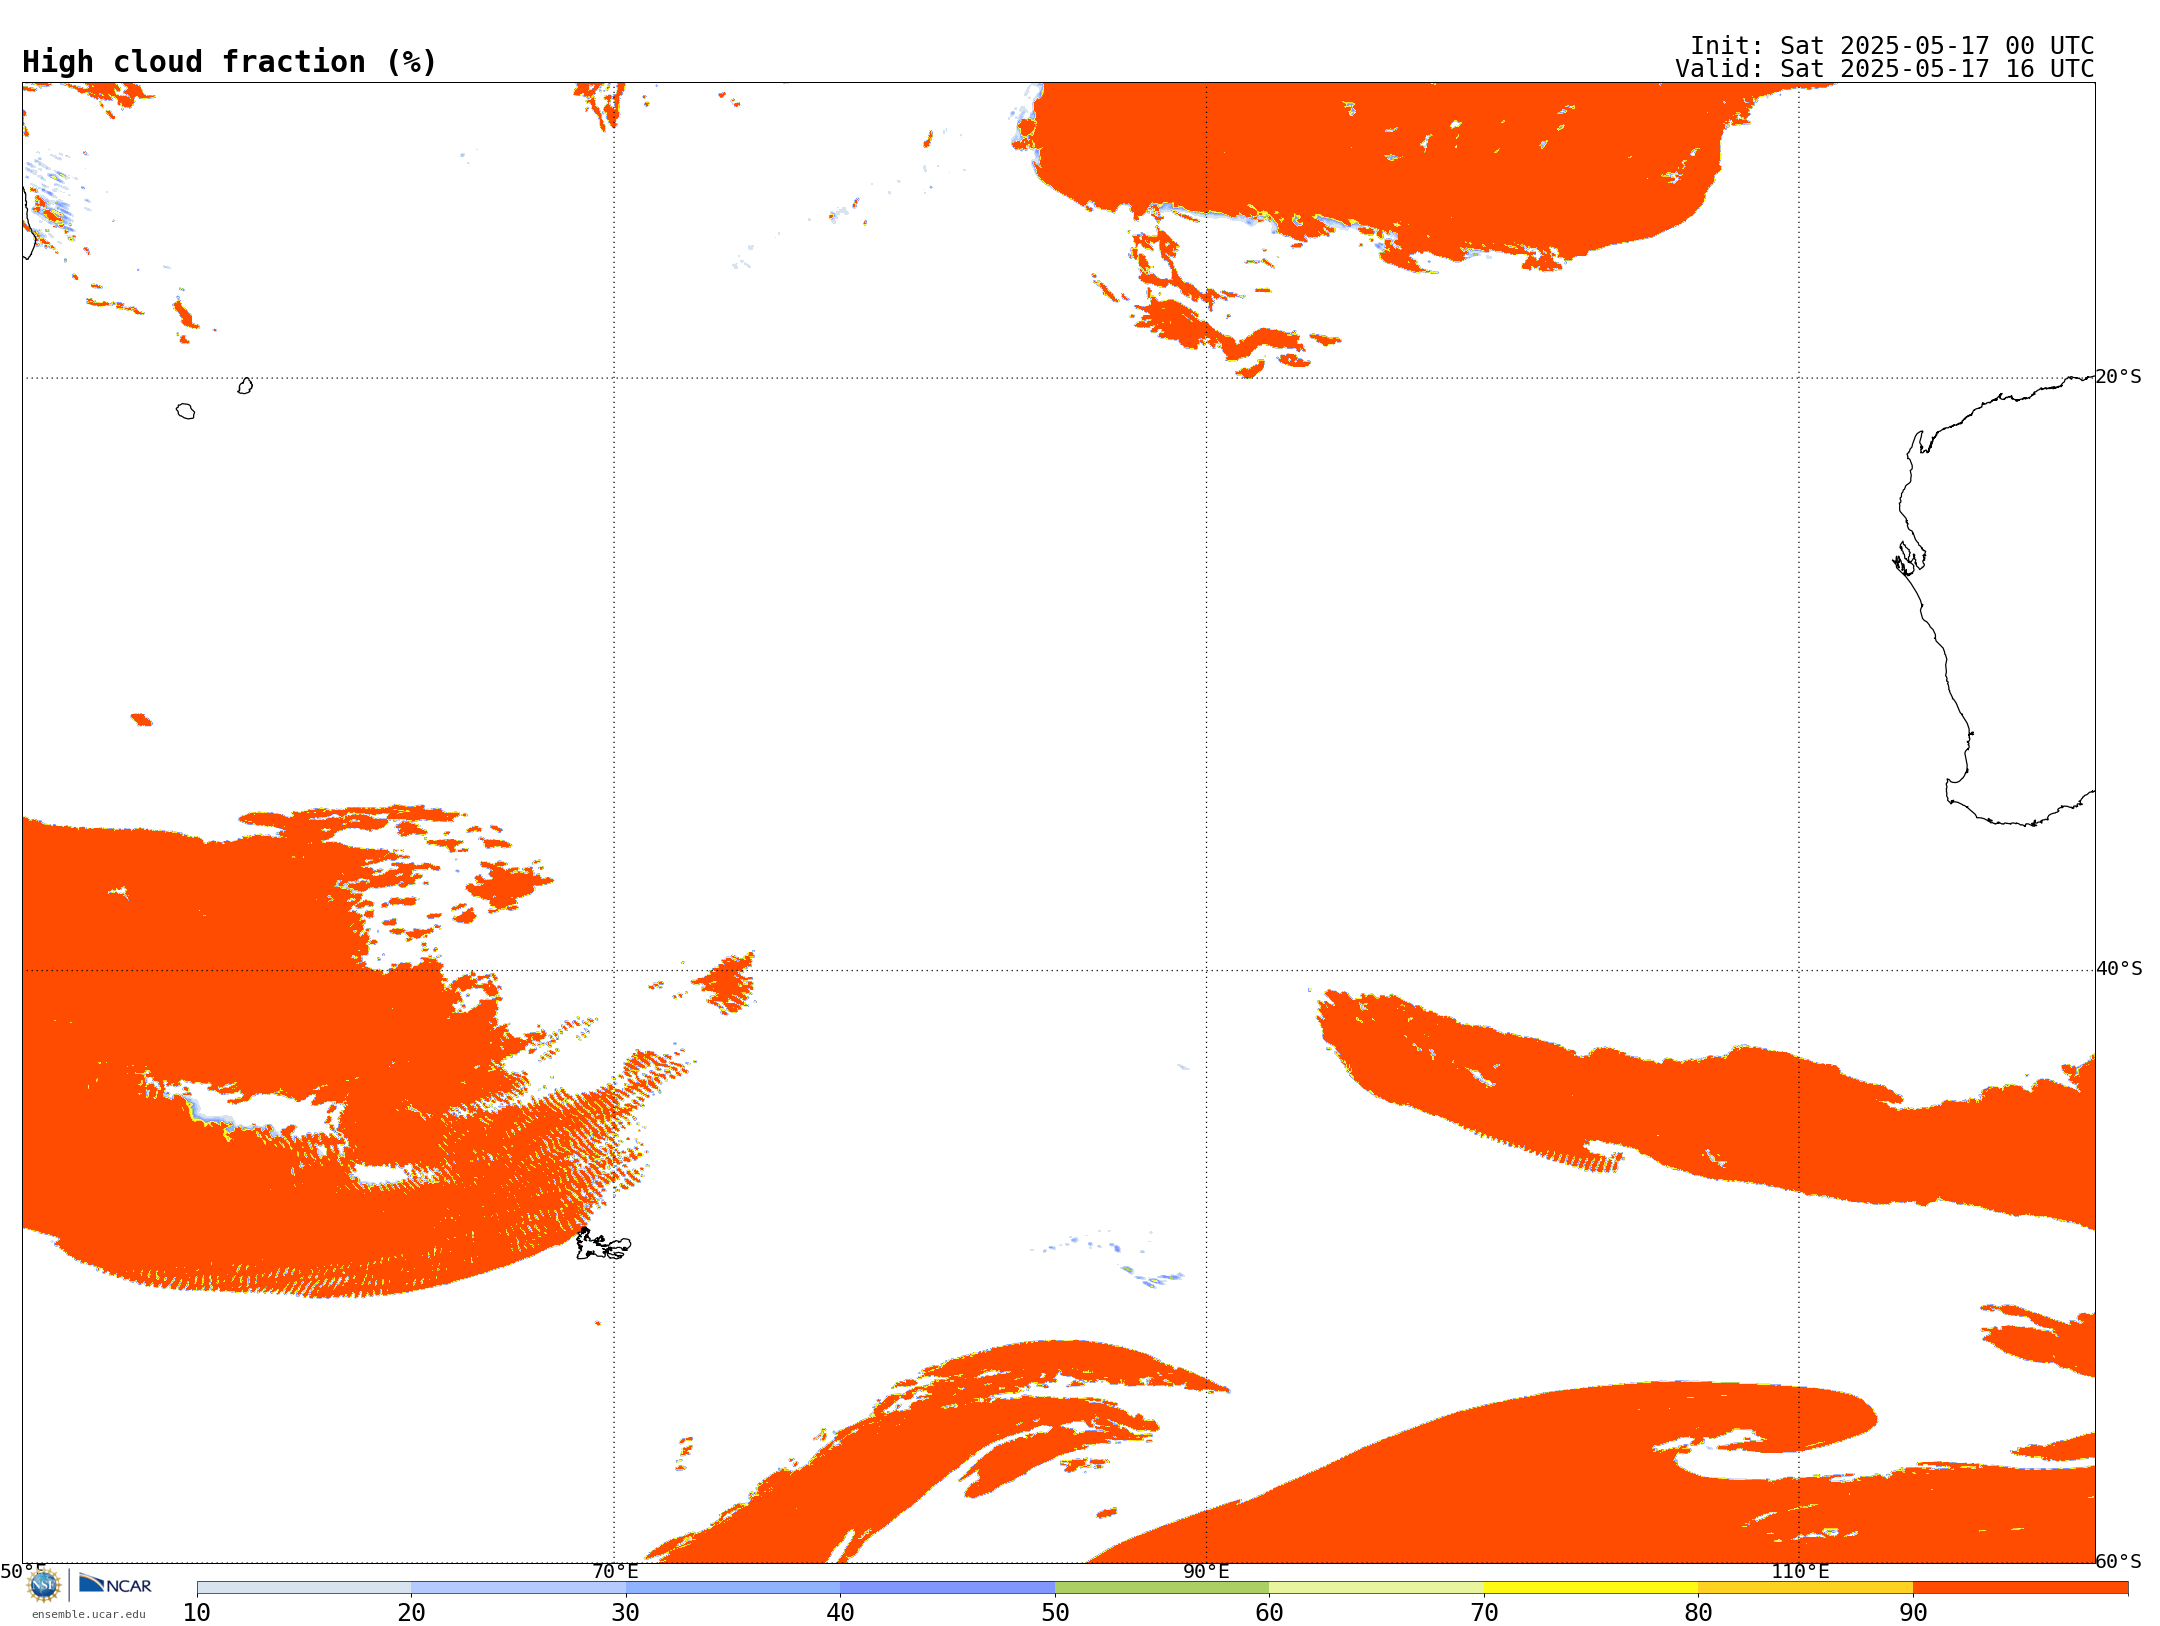
Task: Click the Kerguelen island outline near 70°E
Action: [603, 1245]
